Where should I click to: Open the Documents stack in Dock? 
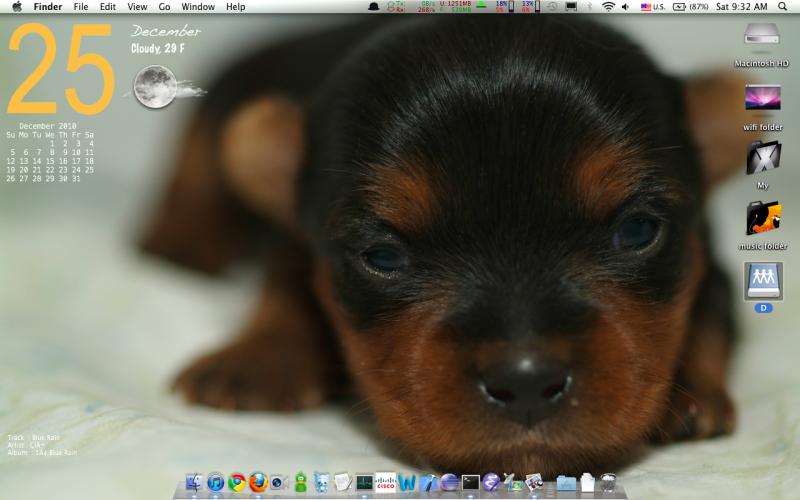point(588,483)
